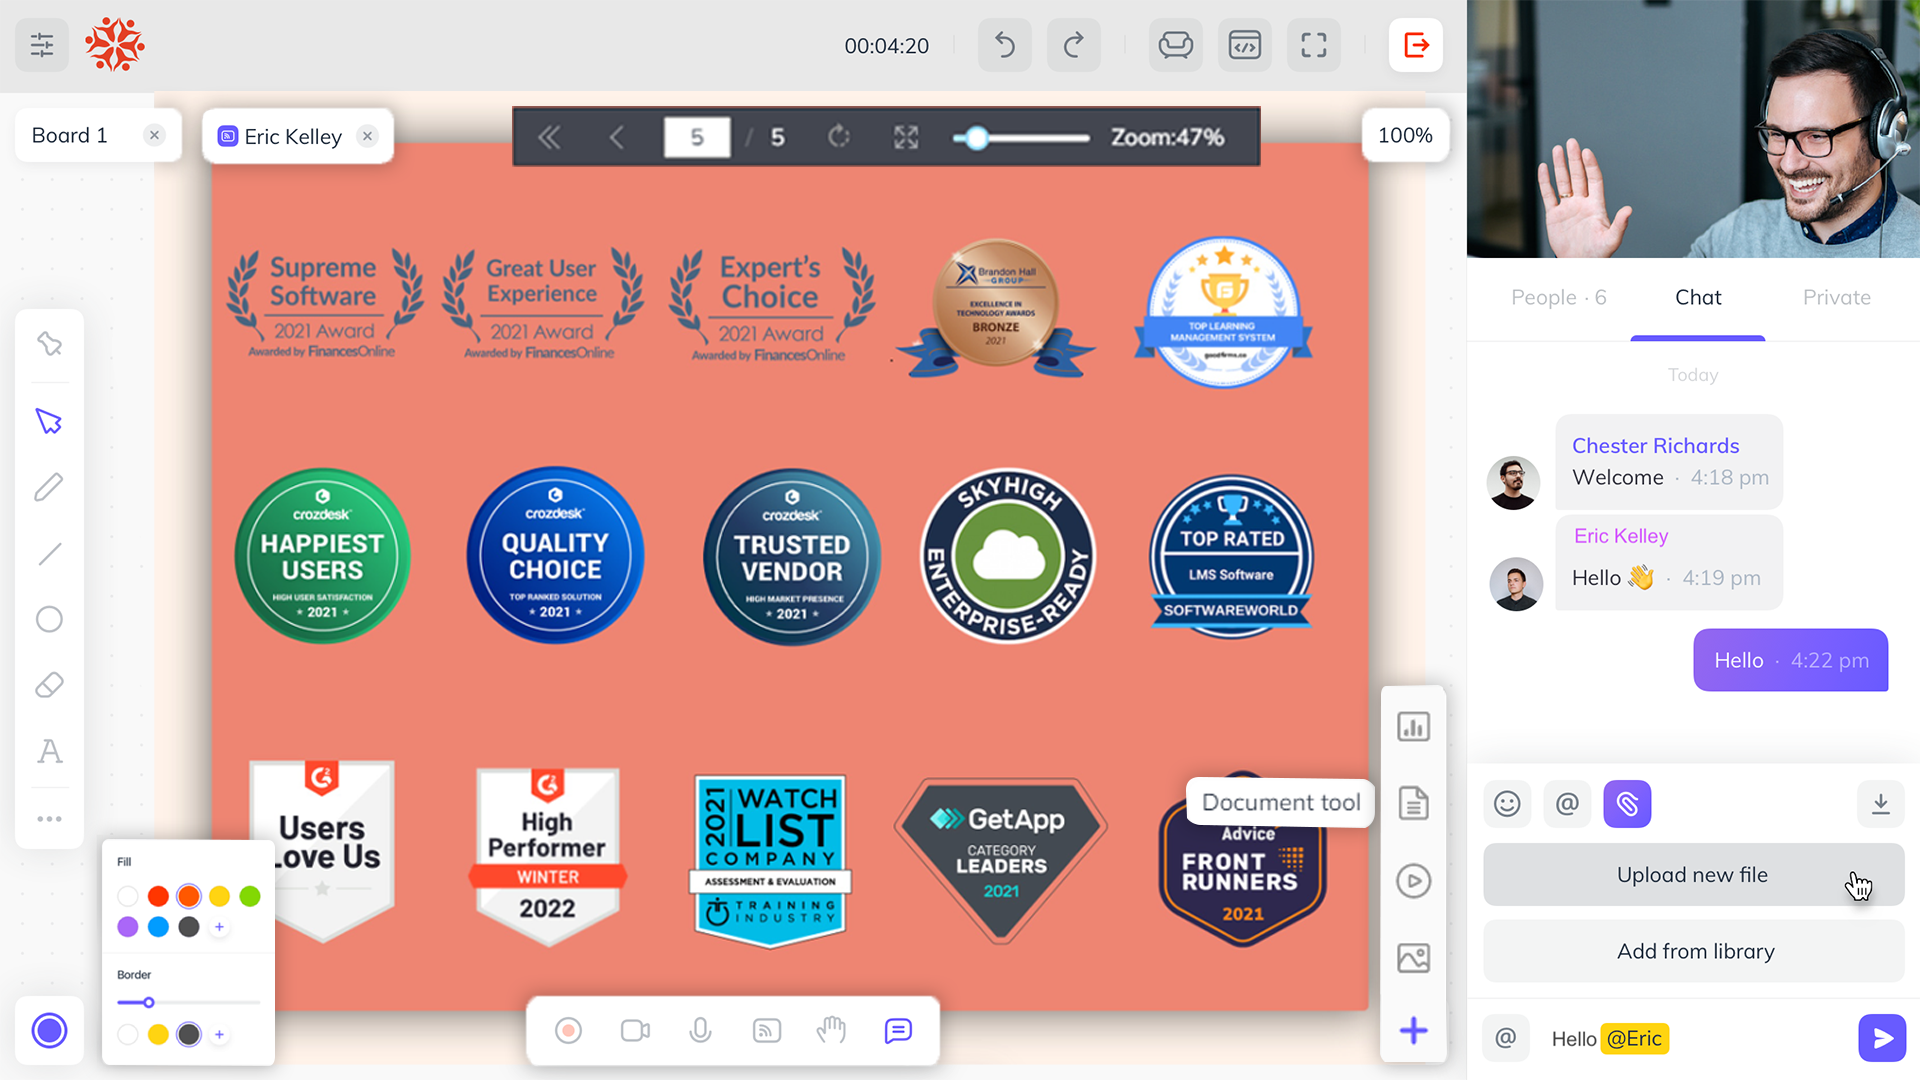Select the pencil drawing tool
The width and height of the screenshot is (1920, 1080).
coord(49,487)
